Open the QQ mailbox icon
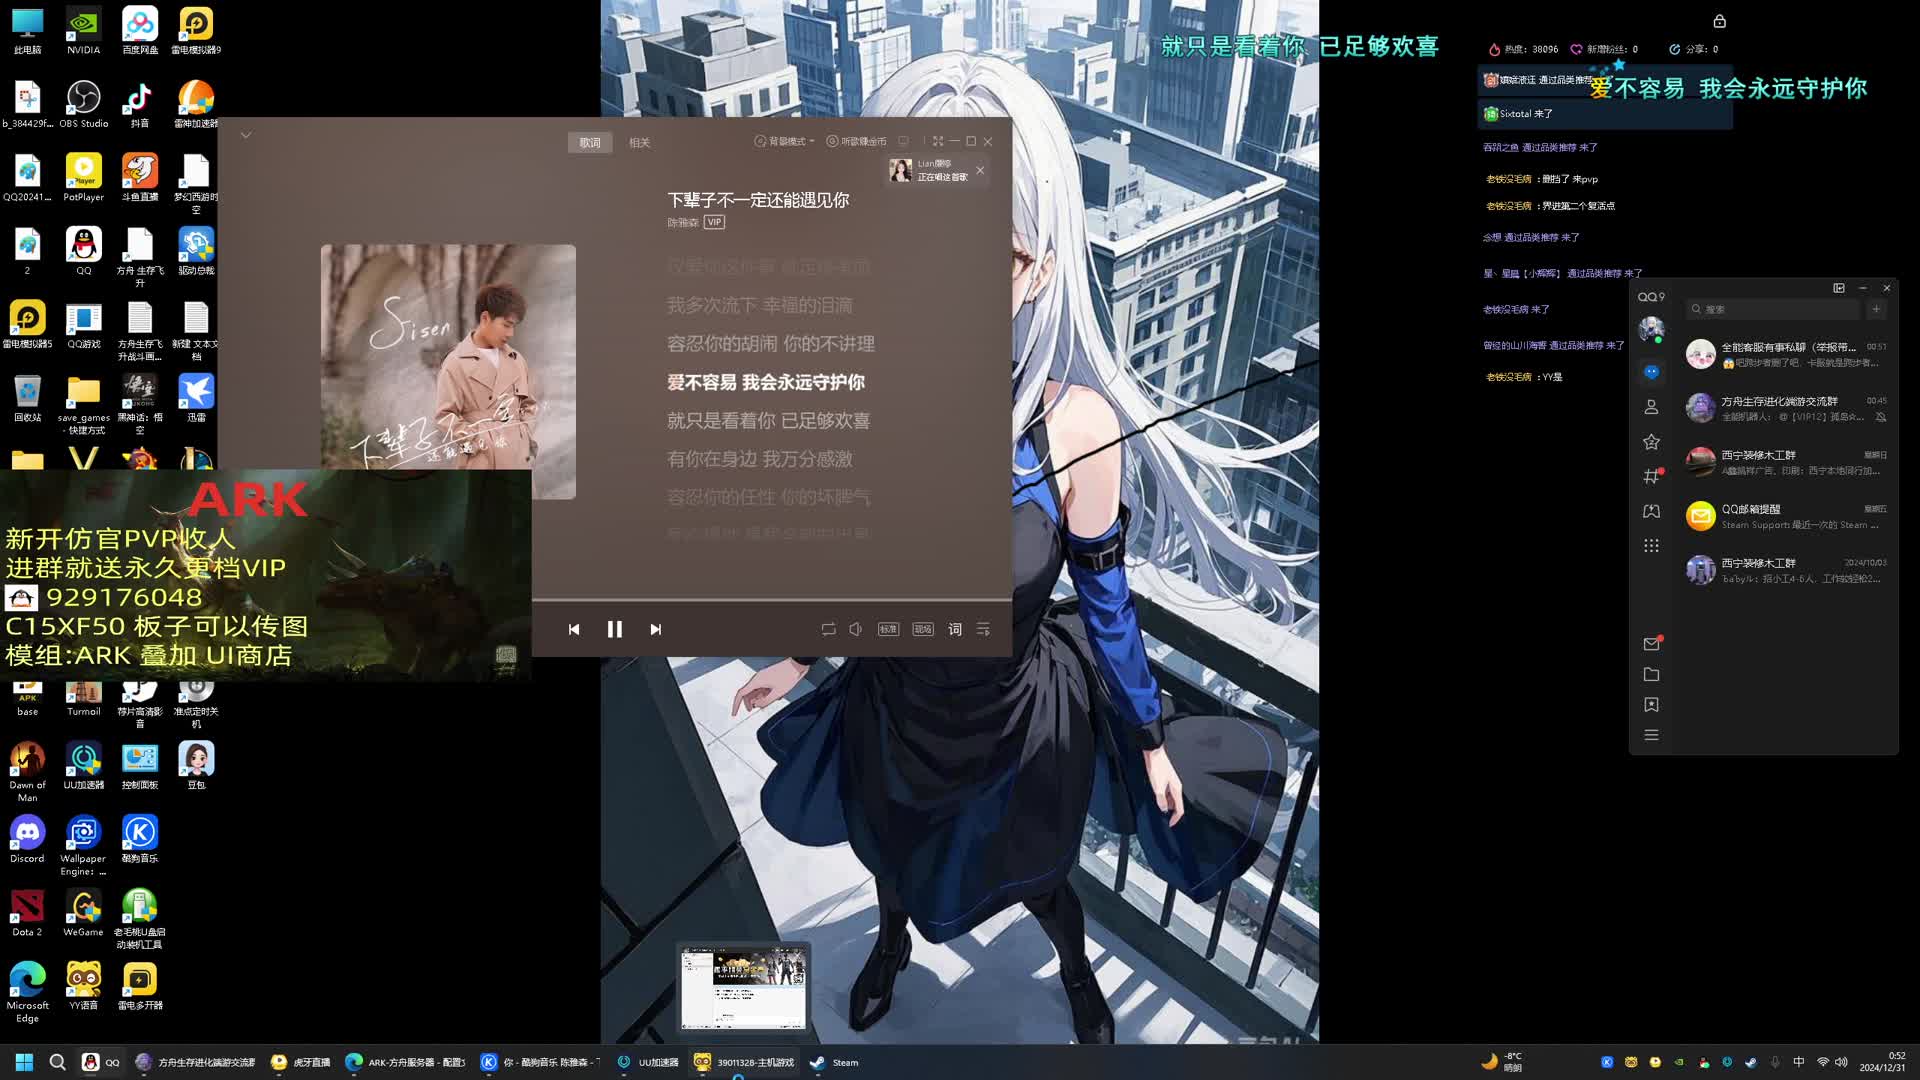 tap(1651, 643)
